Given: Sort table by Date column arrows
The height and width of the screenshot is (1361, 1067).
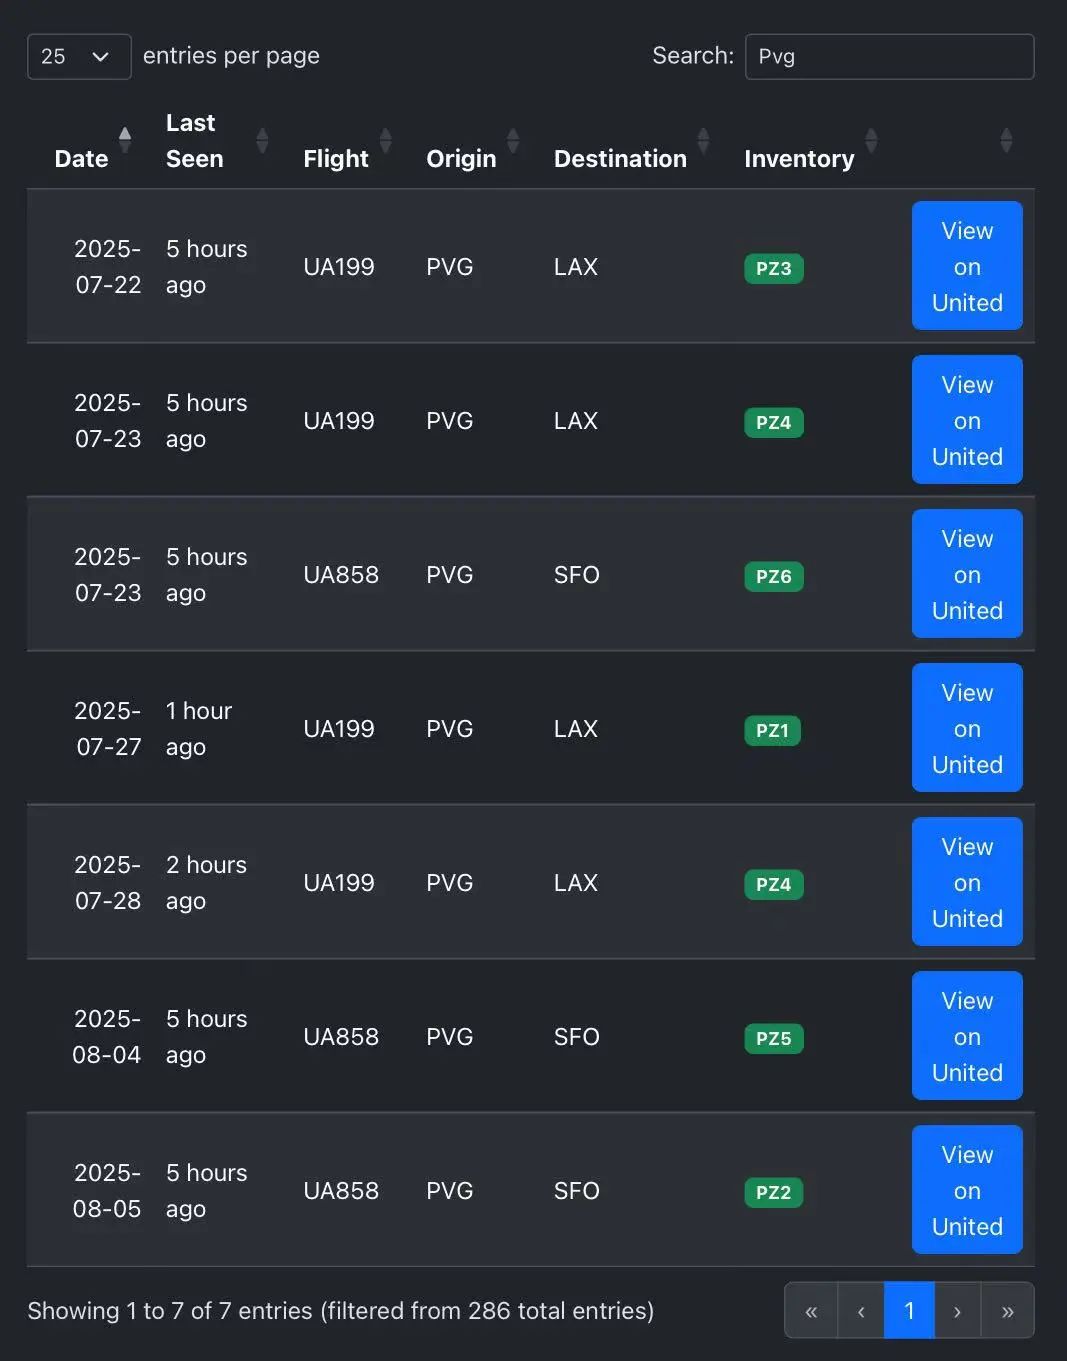Looking at the screenshot, I should click(125, 140).
